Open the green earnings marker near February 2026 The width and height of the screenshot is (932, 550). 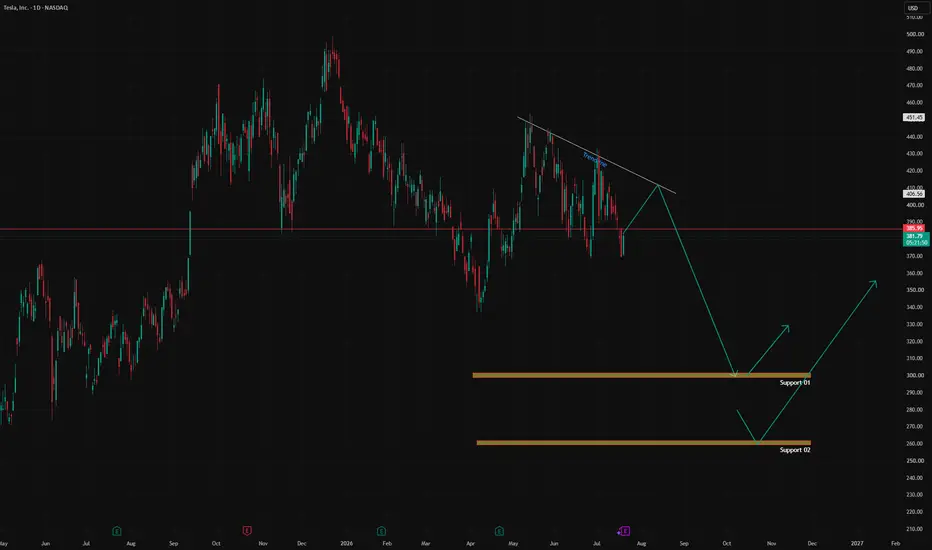(382, 531)
